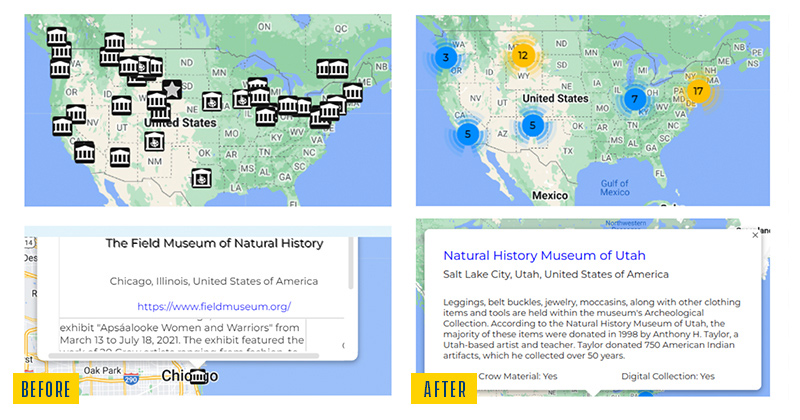Click the yellow cluster marker labeled 12
This screenshot has height=420, width=800.
[x=522, y=55]
